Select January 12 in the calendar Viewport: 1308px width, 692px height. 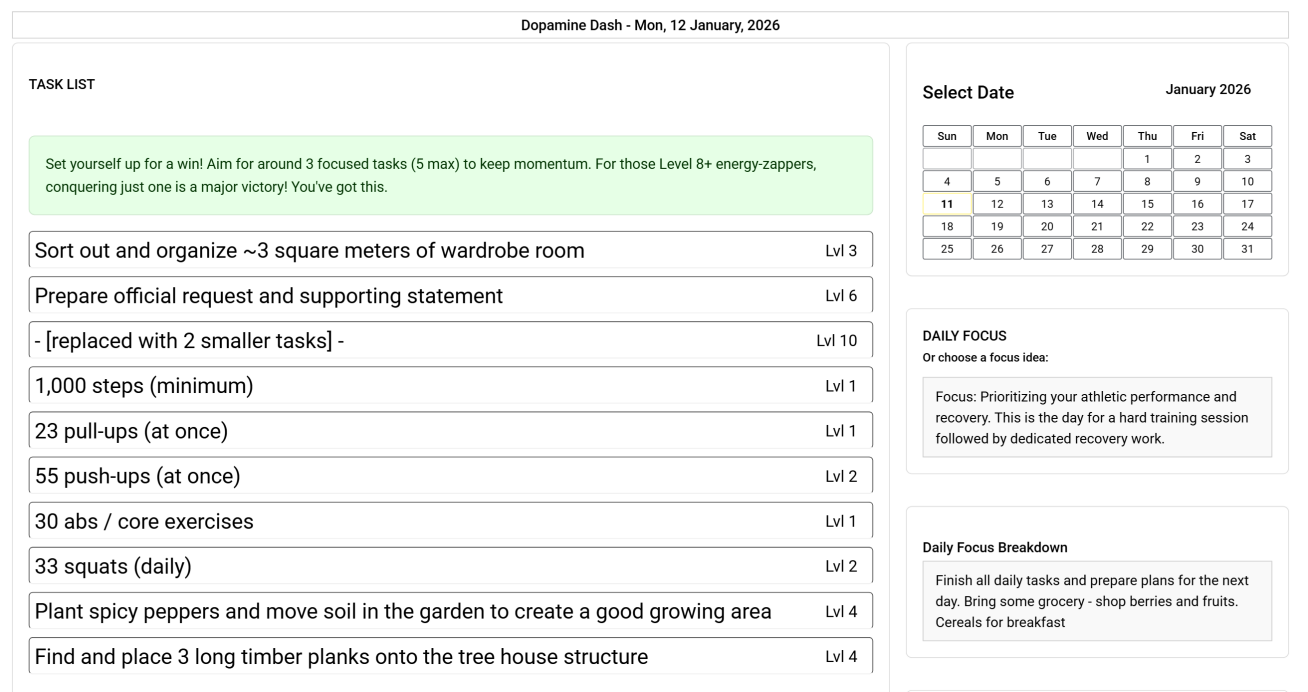click(x=997, y=204)
